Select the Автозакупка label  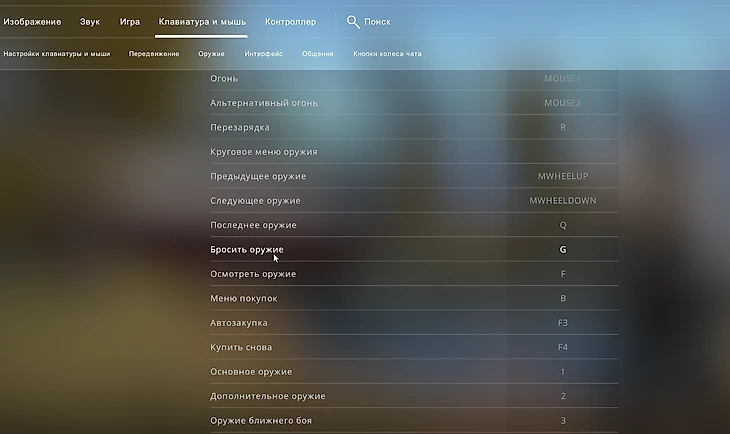tap(239, 323)
